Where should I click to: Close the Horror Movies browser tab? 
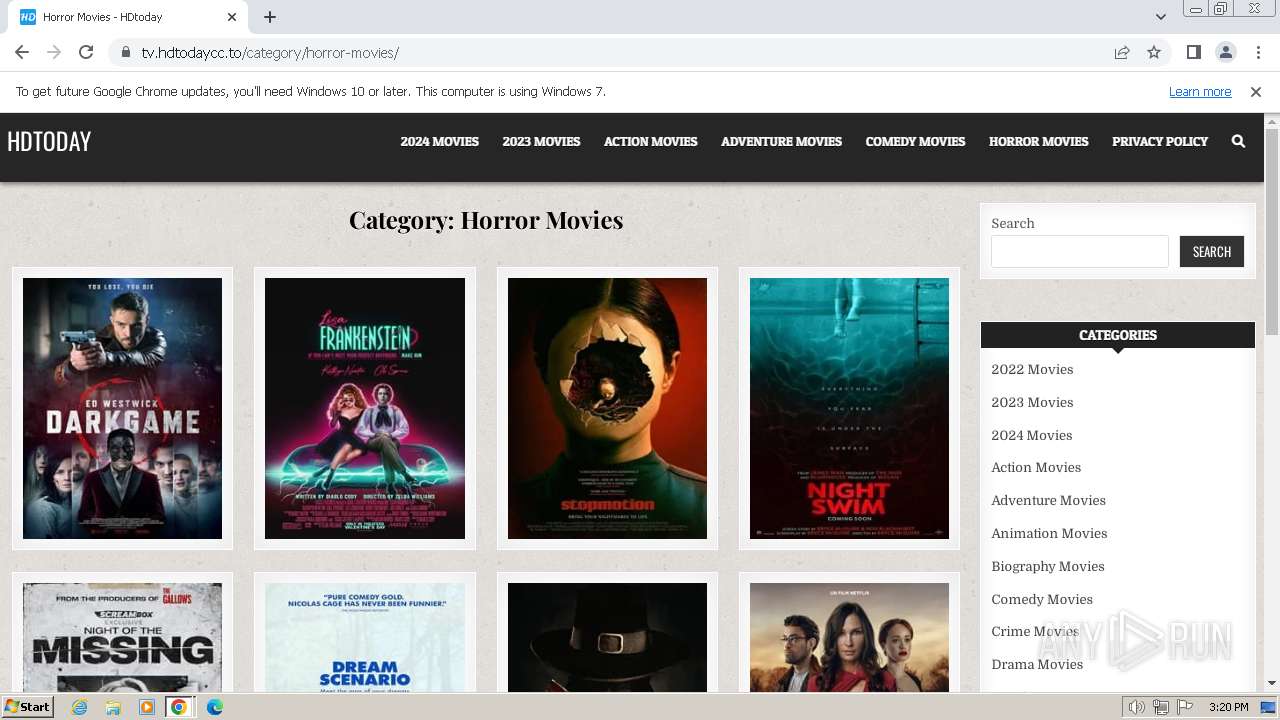coord(233,17)
